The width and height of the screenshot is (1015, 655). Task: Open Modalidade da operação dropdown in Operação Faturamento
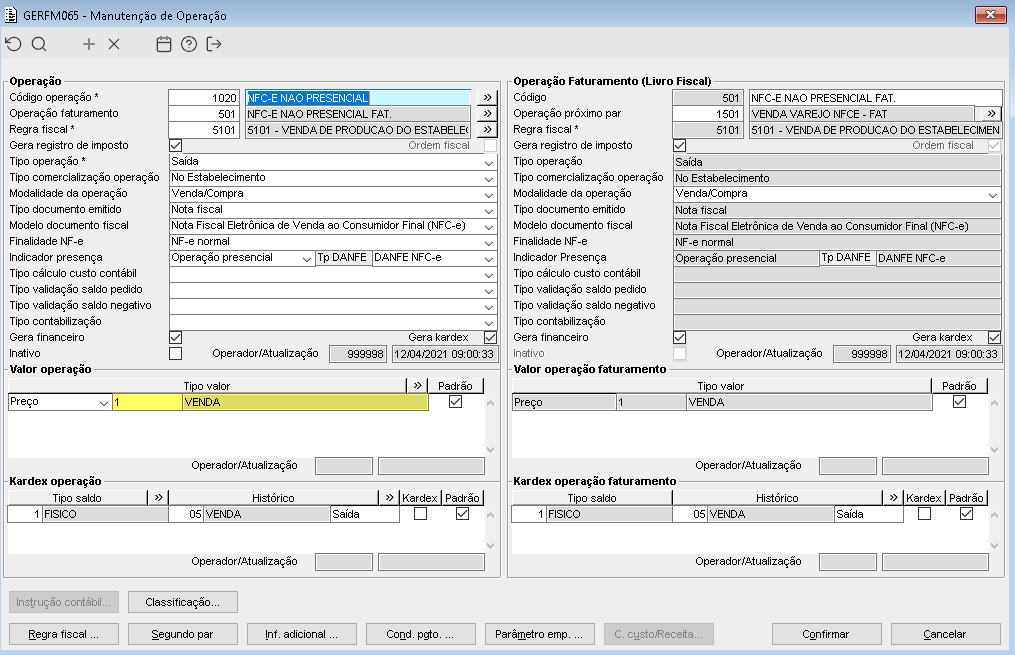pos(993,194)
